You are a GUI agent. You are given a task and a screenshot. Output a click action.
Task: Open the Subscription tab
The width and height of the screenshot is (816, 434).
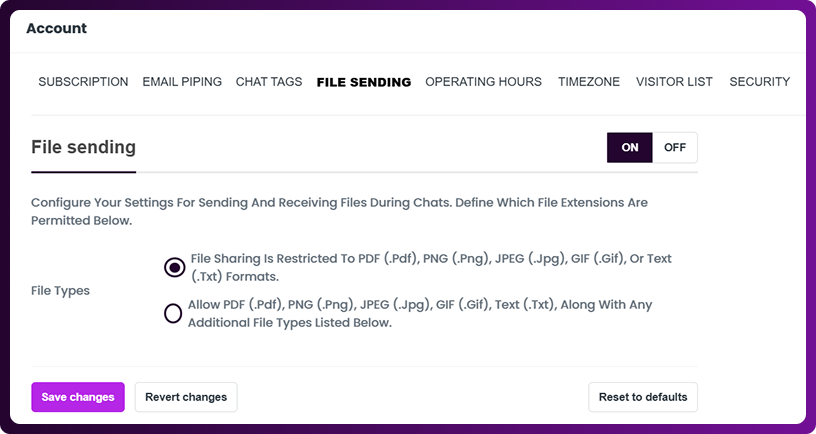point(83,82)
